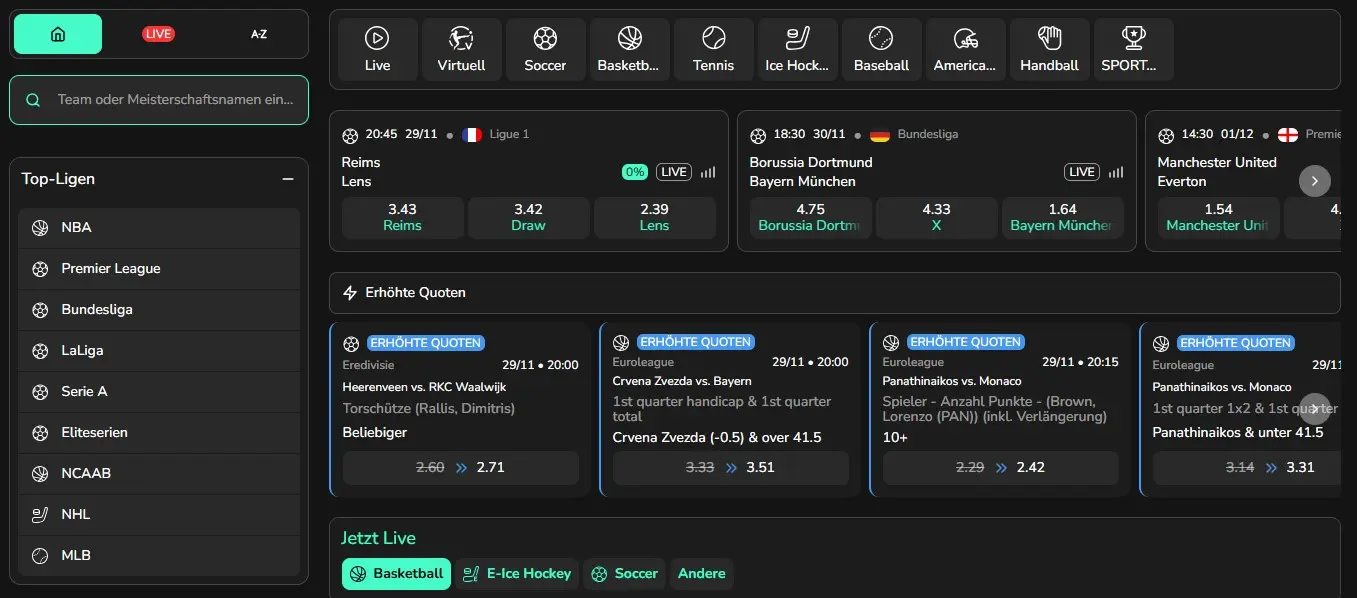1357x598 pixels.
Task: Open Premier League from Top-Ligen
Action: pyautogui.click(x=159, y=269)
